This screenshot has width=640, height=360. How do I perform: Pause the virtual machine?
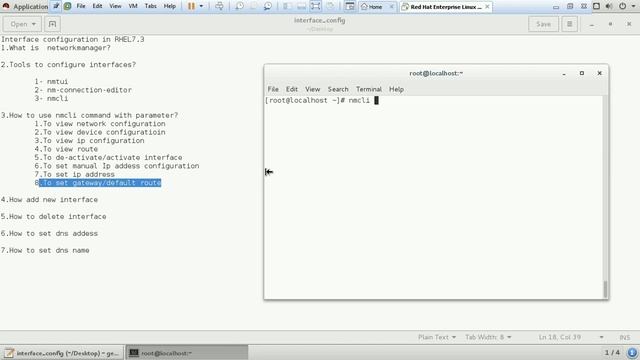(x=191, y=6)
